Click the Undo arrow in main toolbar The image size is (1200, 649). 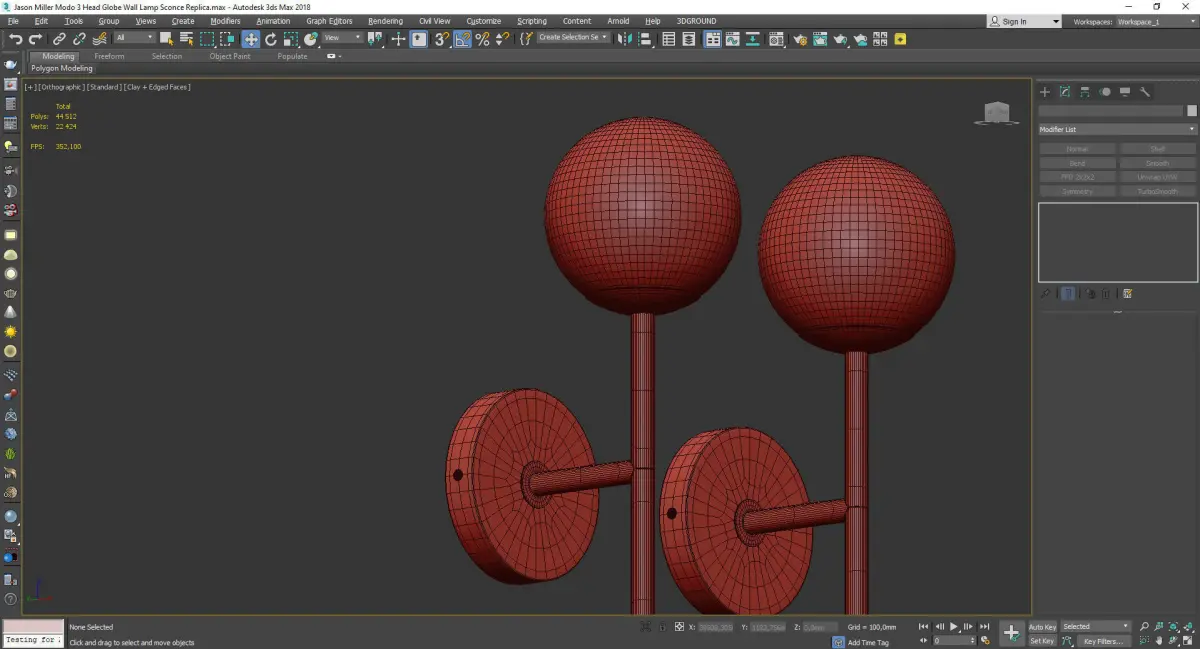[x=16, y=39]
